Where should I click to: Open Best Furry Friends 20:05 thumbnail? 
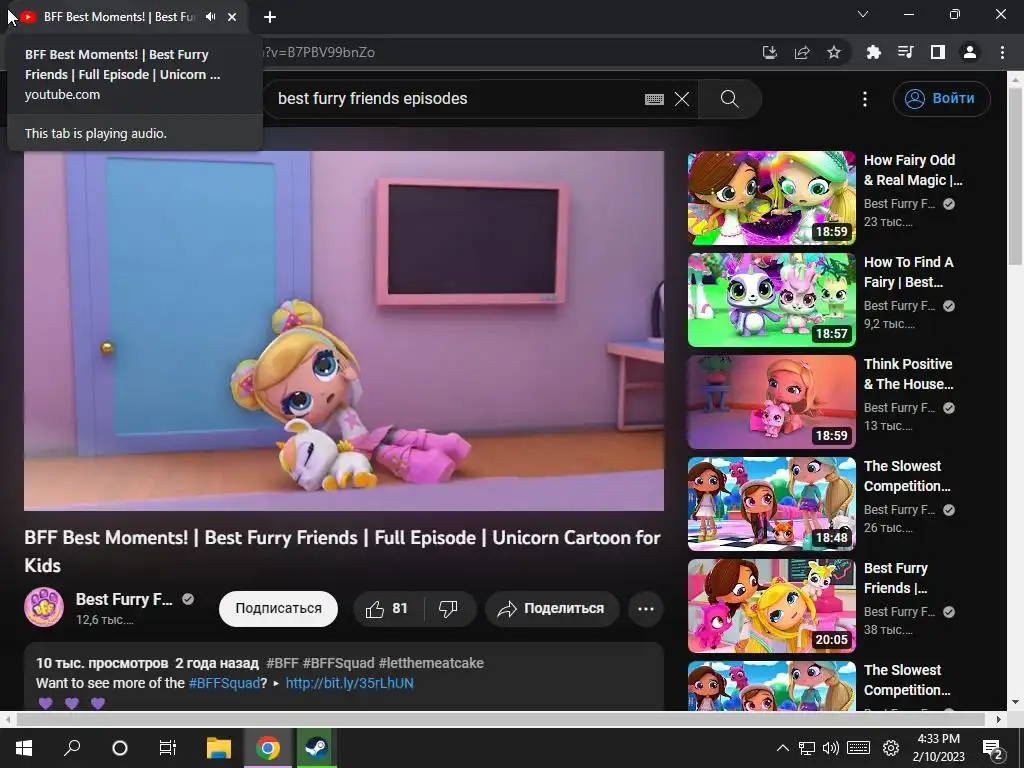pos(771,605)
